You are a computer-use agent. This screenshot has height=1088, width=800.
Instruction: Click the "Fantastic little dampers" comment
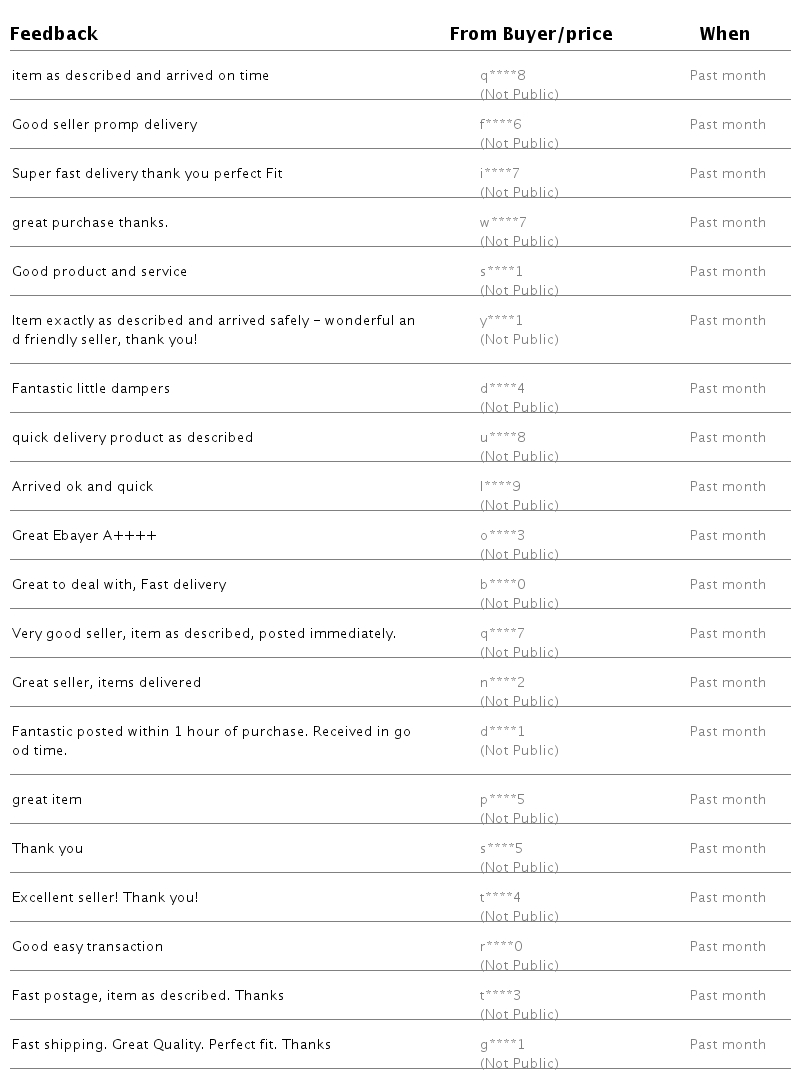pos(91,389)
